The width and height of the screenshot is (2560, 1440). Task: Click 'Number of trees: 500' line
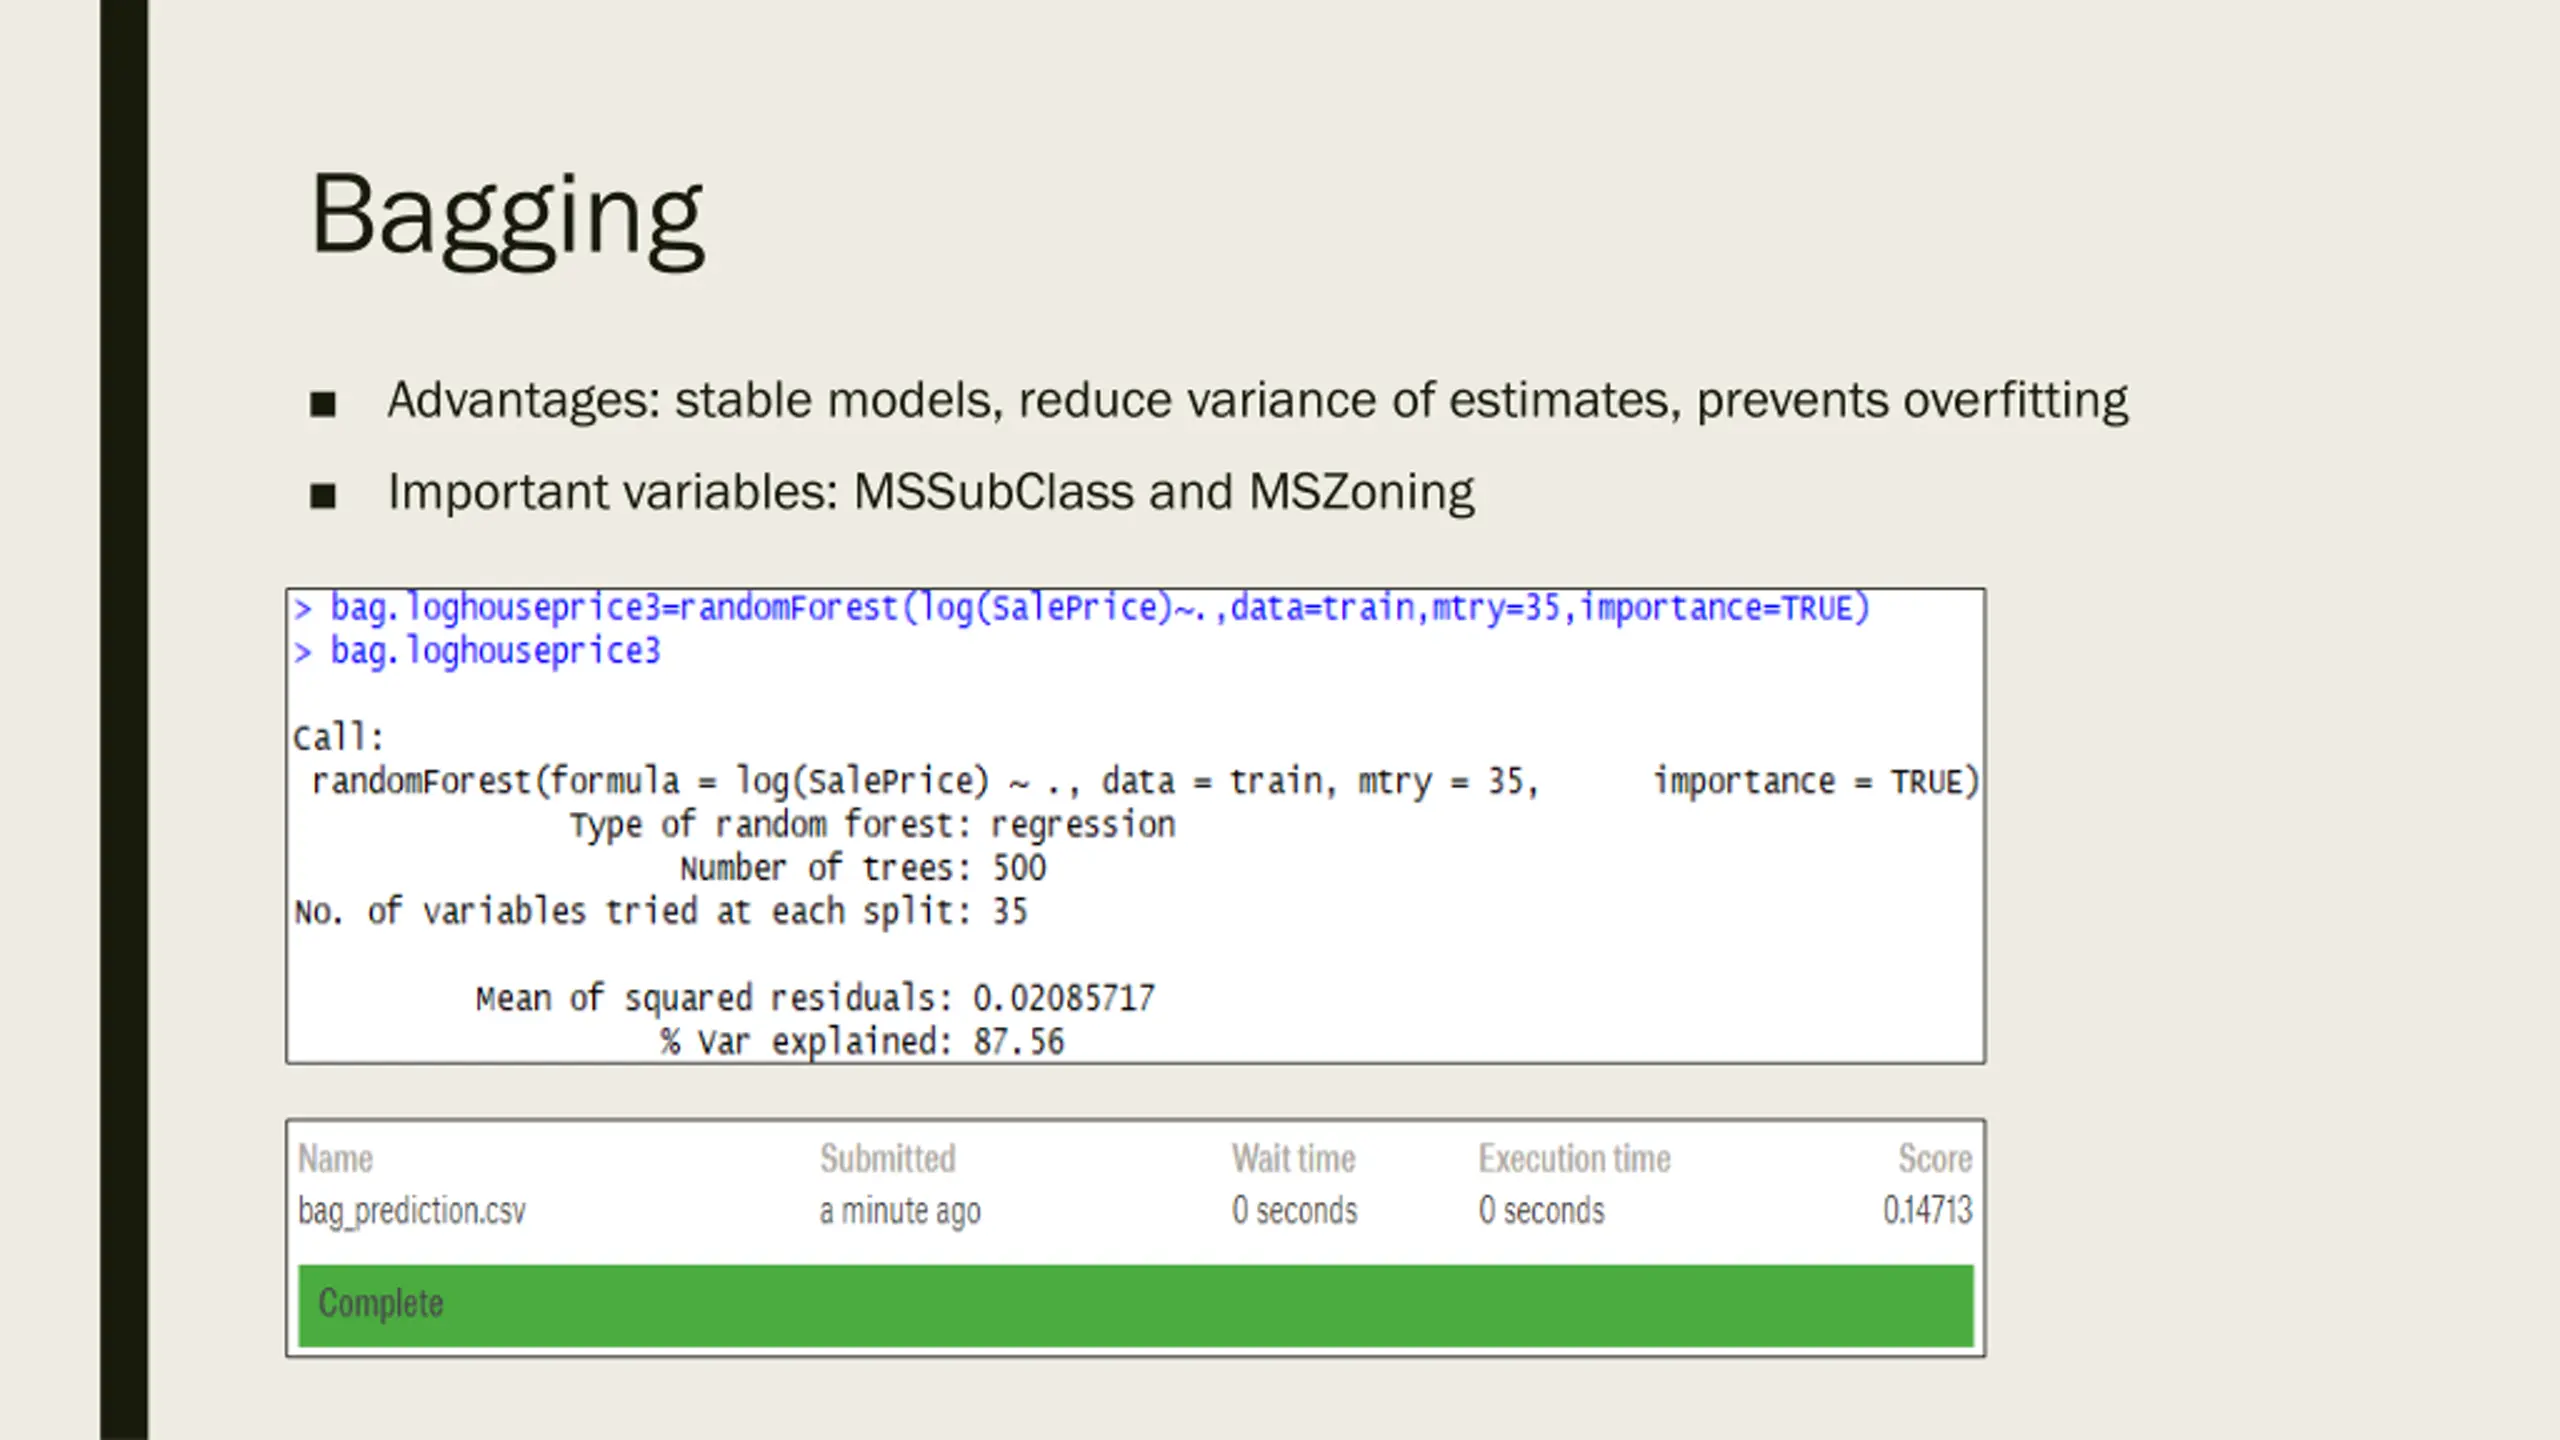pyautogui.click(x=863, y=868)
